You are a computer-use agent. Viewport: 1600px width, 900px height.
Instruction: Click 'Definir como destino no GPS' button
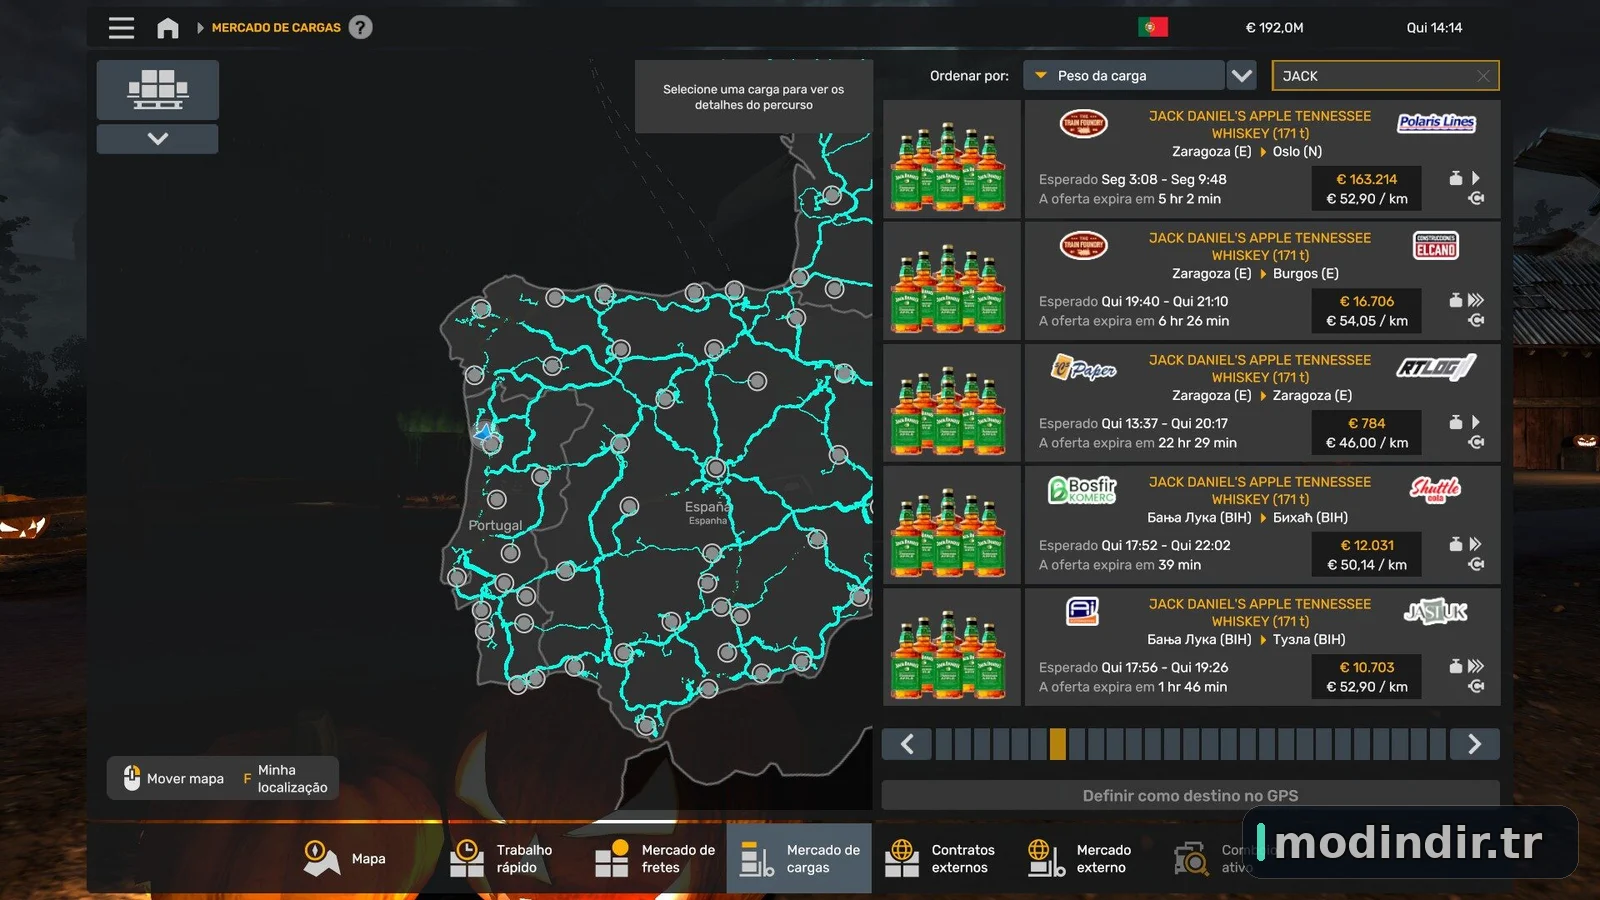coord(1190,796)
